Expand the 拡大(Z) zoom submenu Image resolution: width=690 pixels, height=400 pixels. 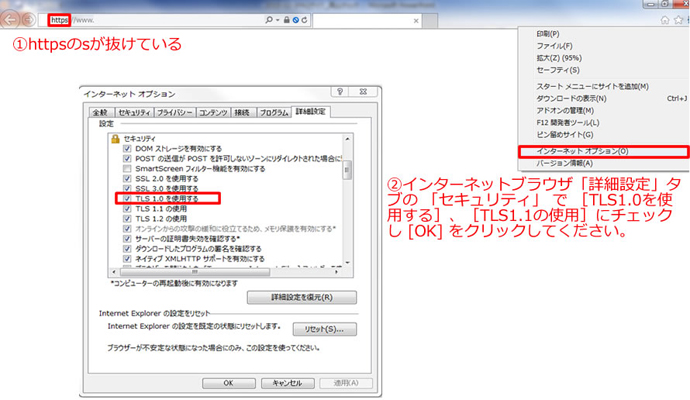pos(558,58)
